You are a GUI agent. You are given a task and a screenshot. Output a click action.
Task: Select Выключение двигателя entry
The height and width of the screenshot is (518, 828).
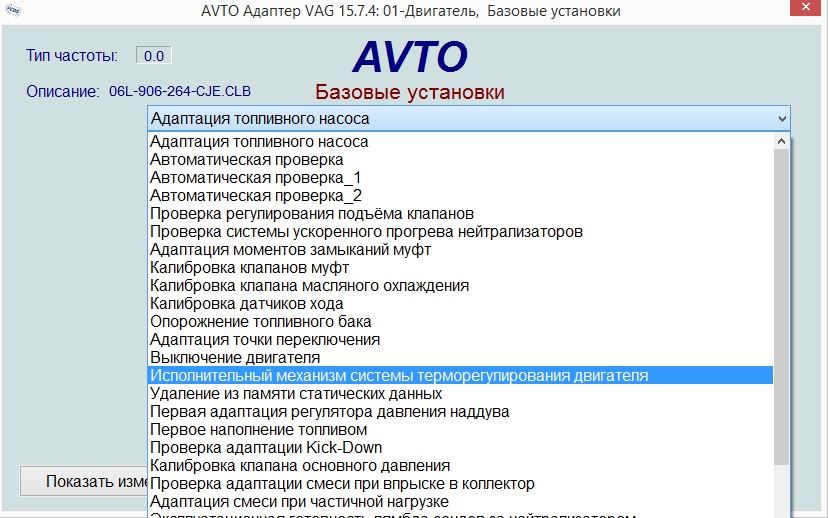[x=460, y=357]
